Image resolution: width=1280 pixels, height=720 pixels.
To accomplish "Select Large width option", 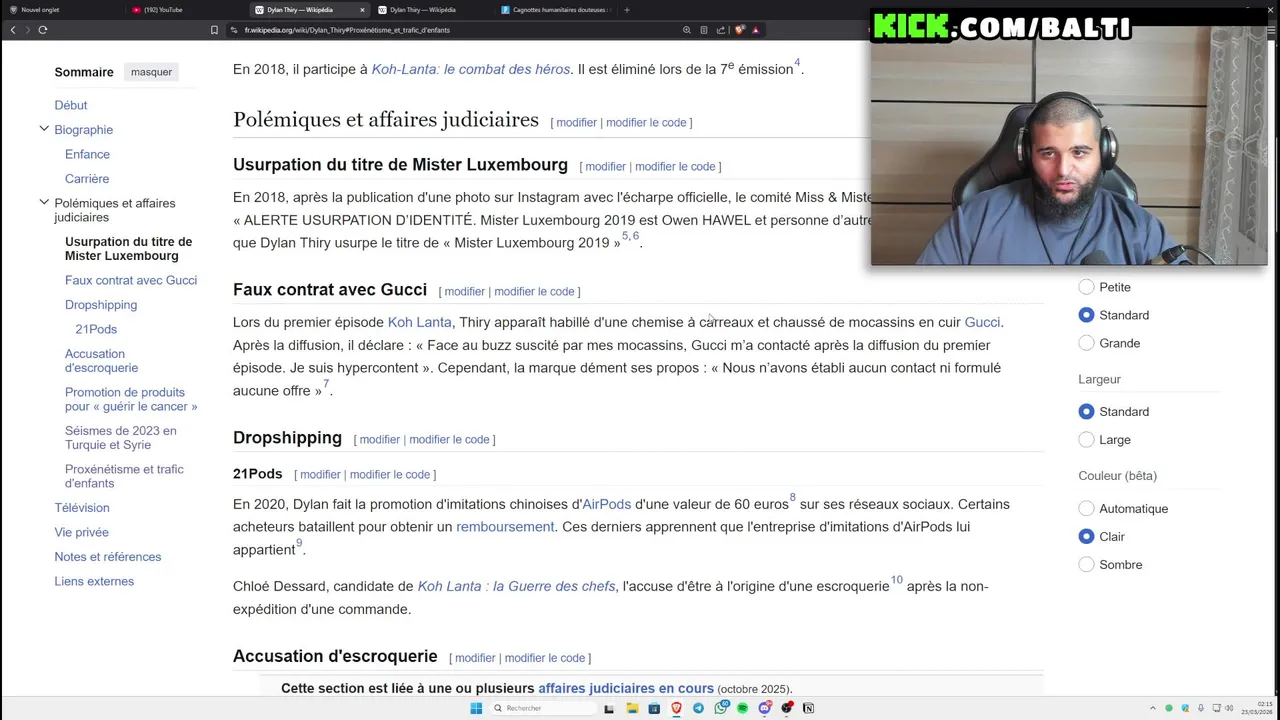I will pyautogui.click(x=1087, y=440).
